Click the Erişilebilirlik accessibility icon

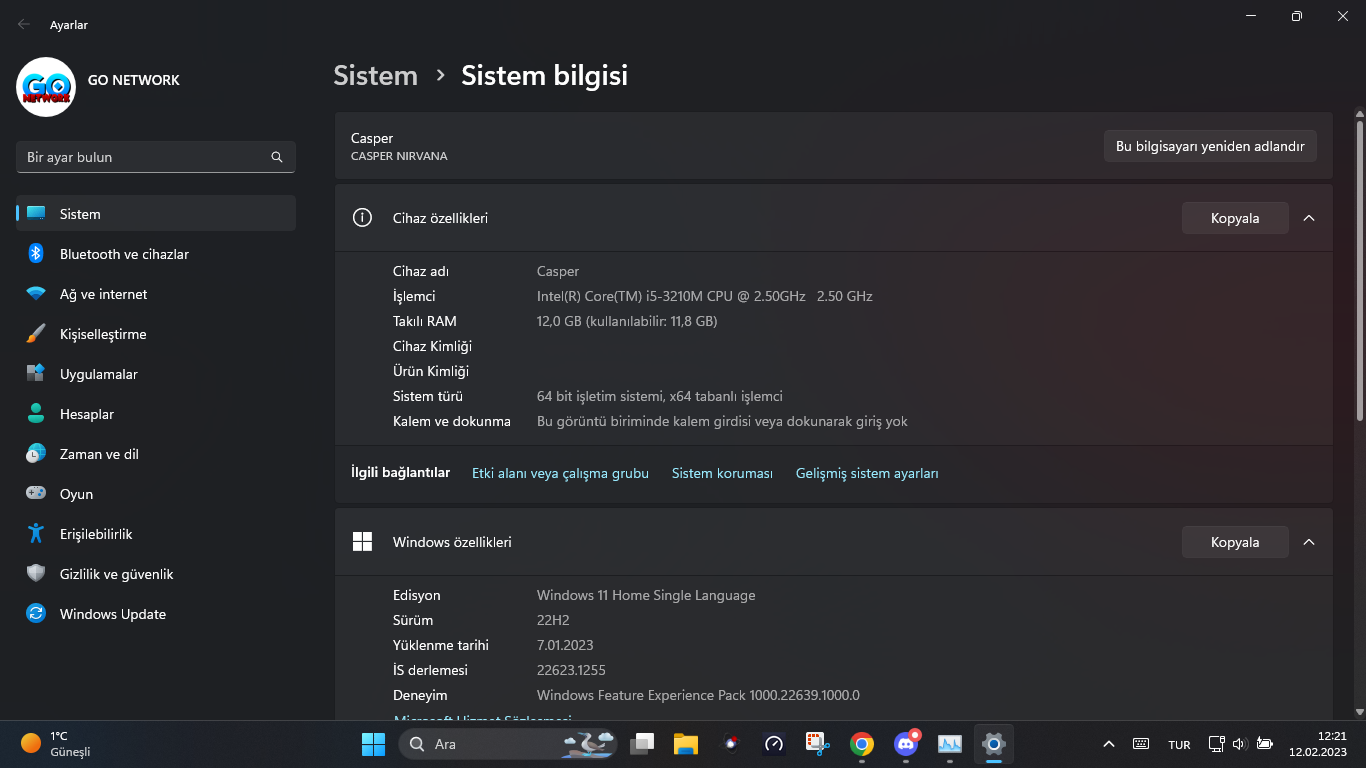coord(36,534)
